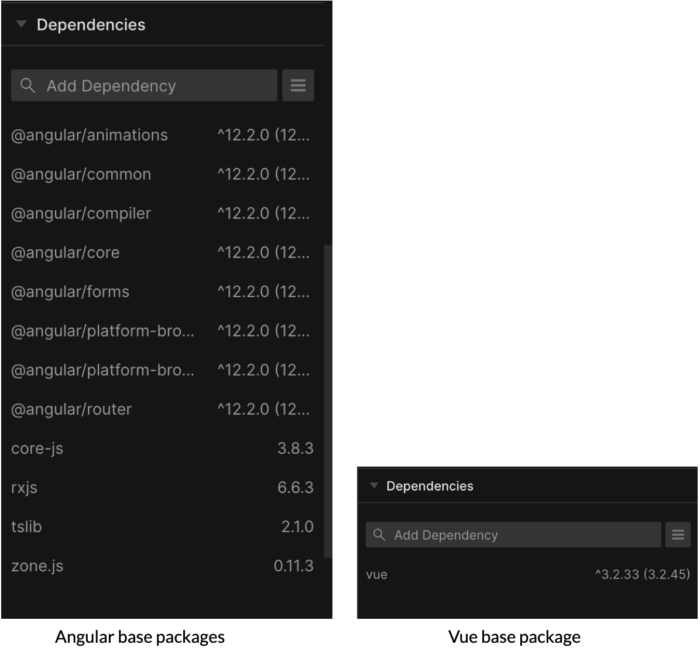Collapse the Angular Dependencies panel triangle

(x=21, y=25)
